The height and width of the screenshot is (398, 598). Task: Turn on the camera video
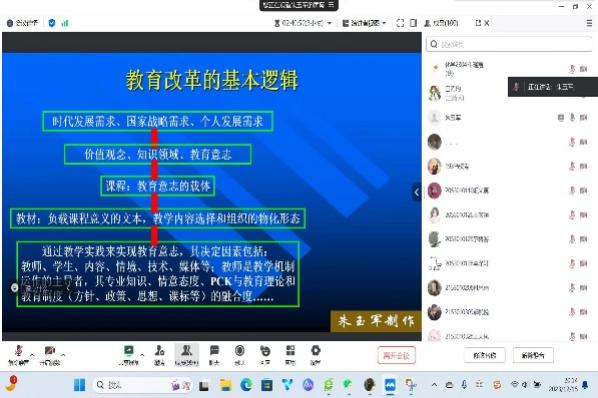click(50, 355)
